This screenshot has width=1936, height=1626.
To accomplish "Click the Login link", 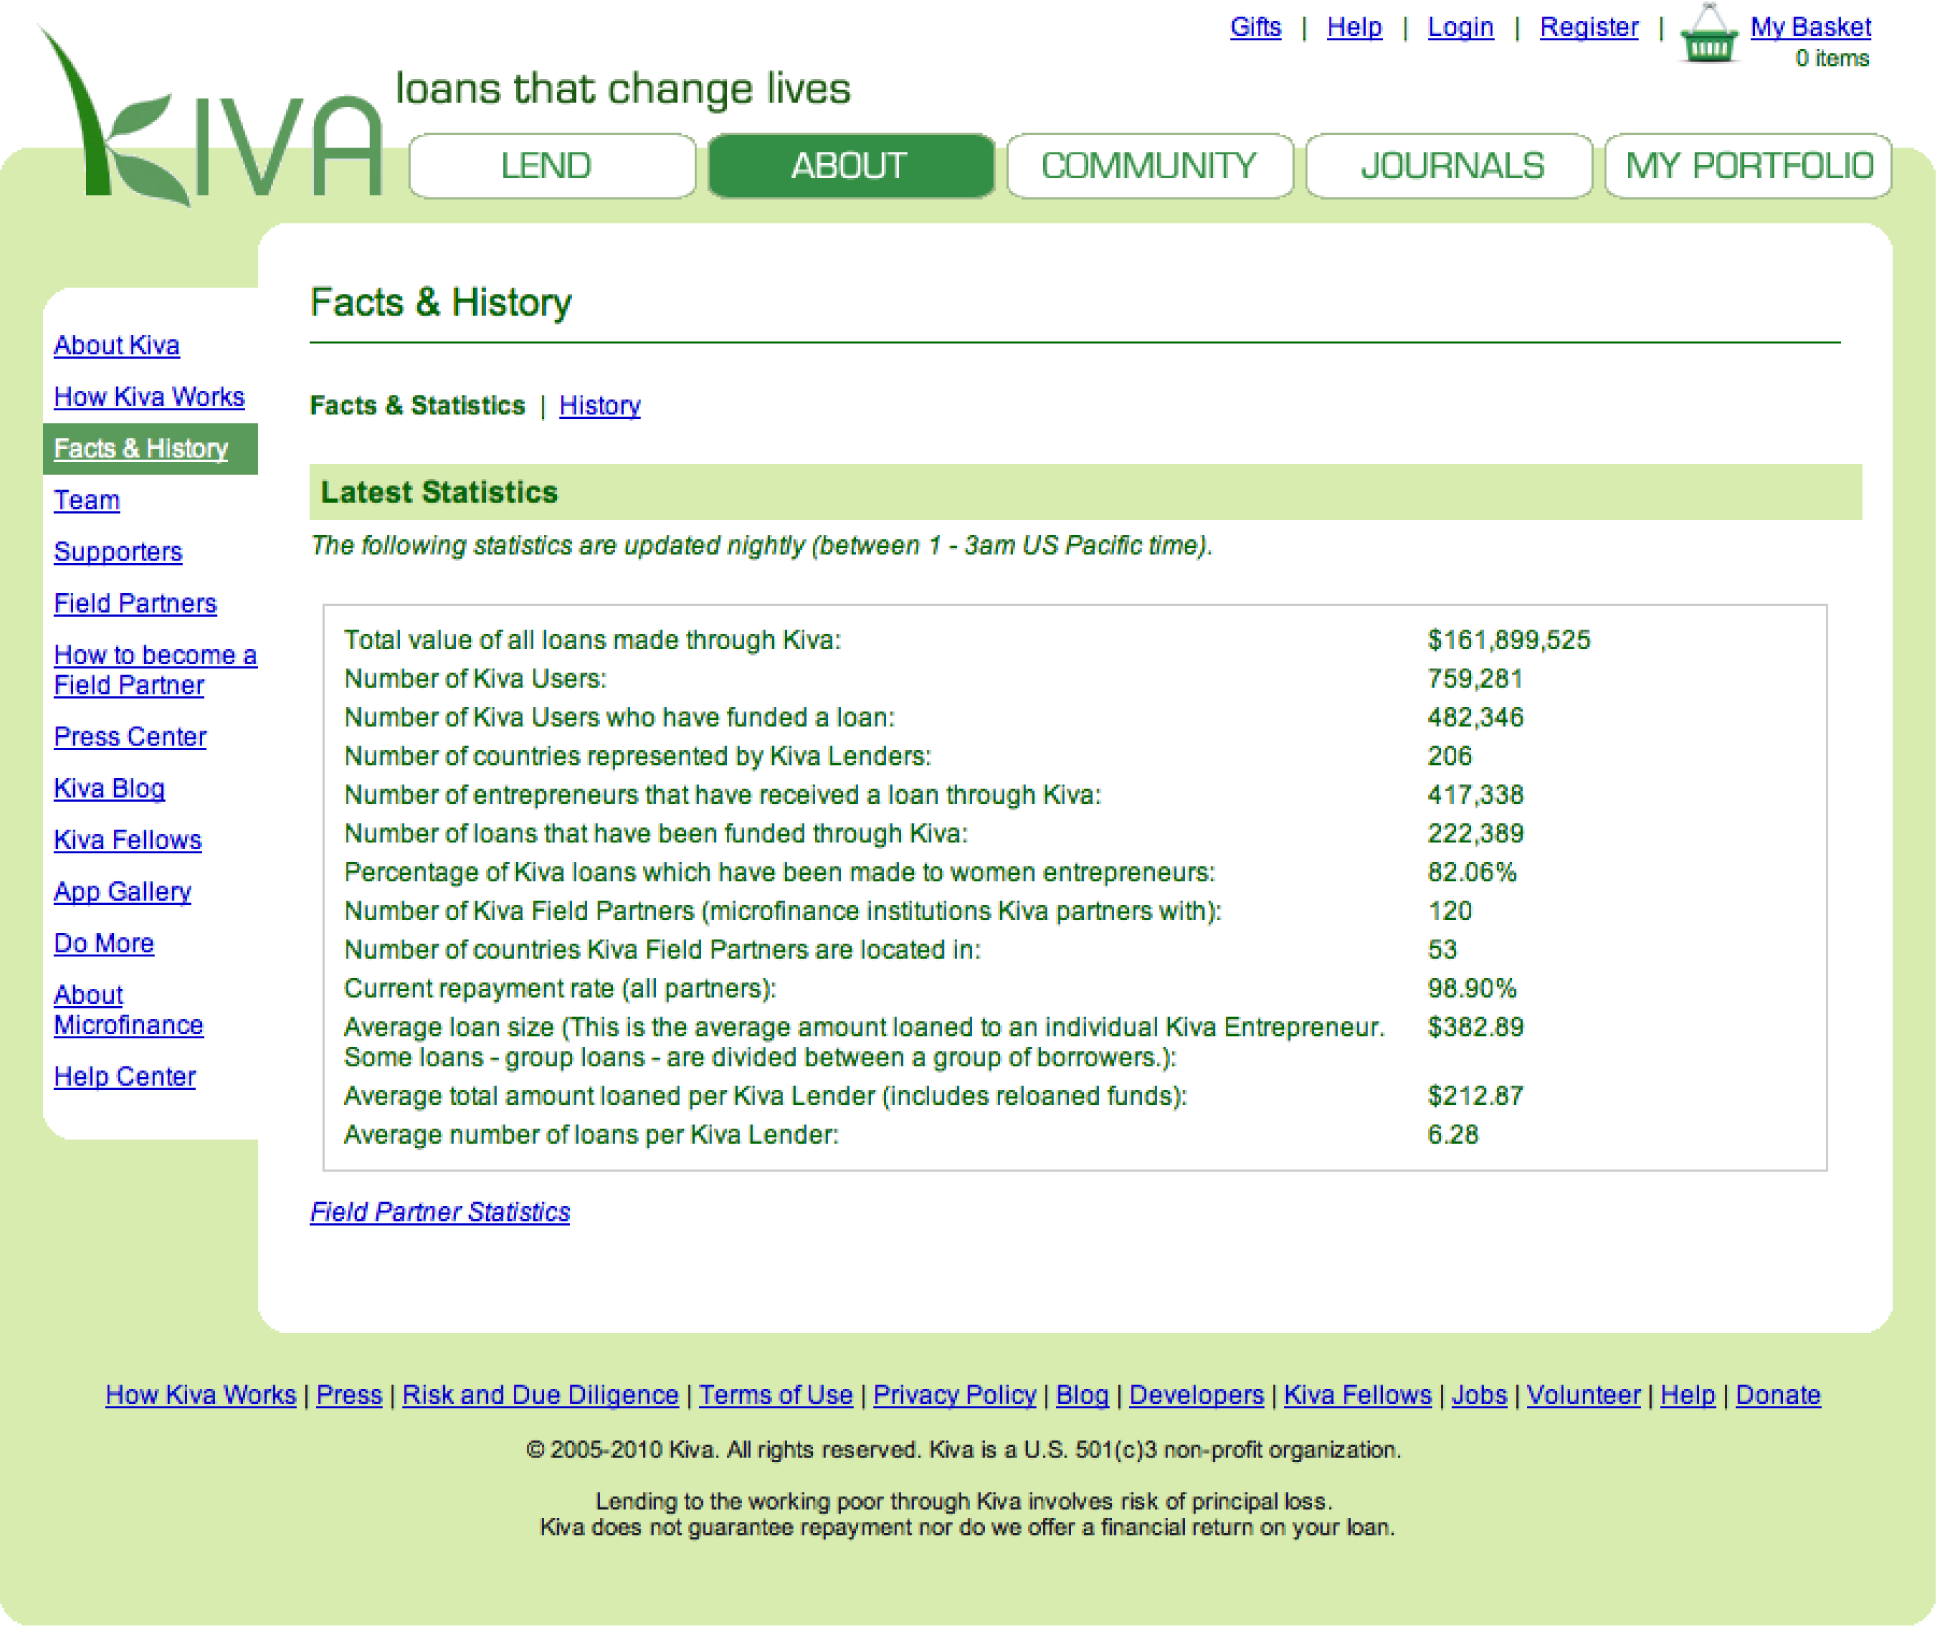I will coord(1460,27).
